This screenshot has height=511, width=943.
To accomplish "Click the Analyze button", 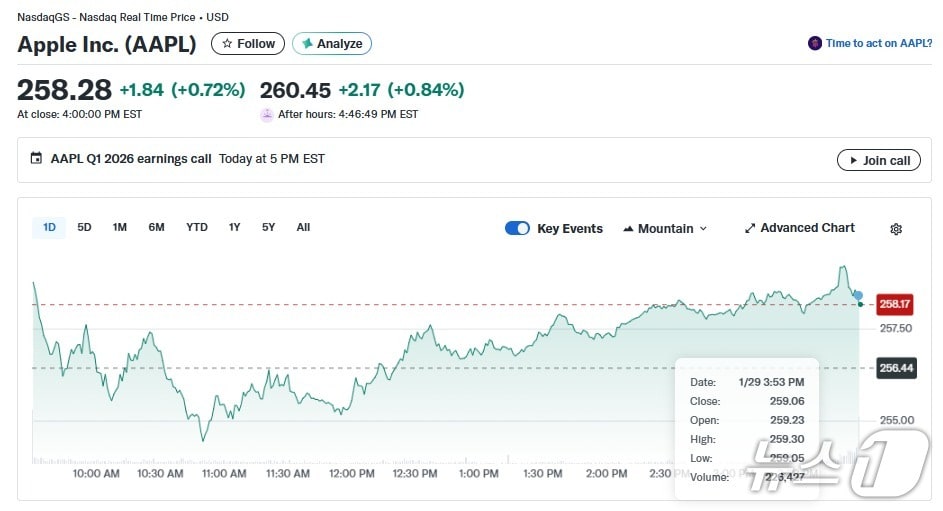I will click(332, 44).
